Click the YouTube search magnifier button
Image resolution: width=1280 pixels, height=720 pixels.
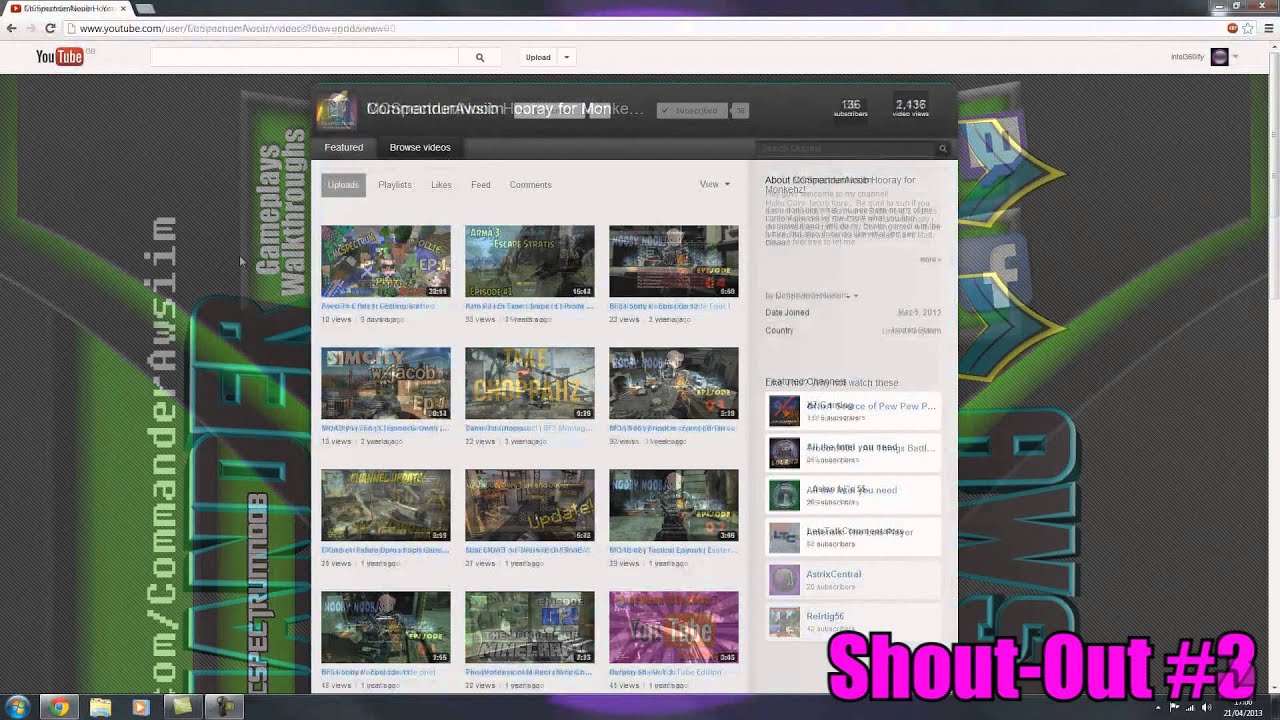[x=480, y=57]
